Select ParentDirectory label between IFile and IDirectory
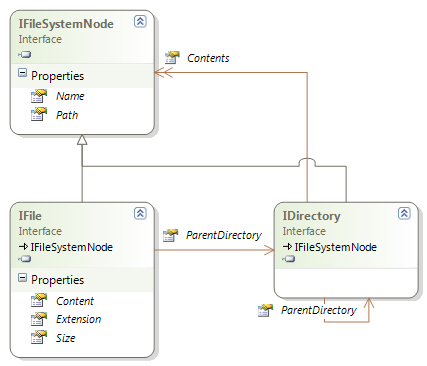 224,235
